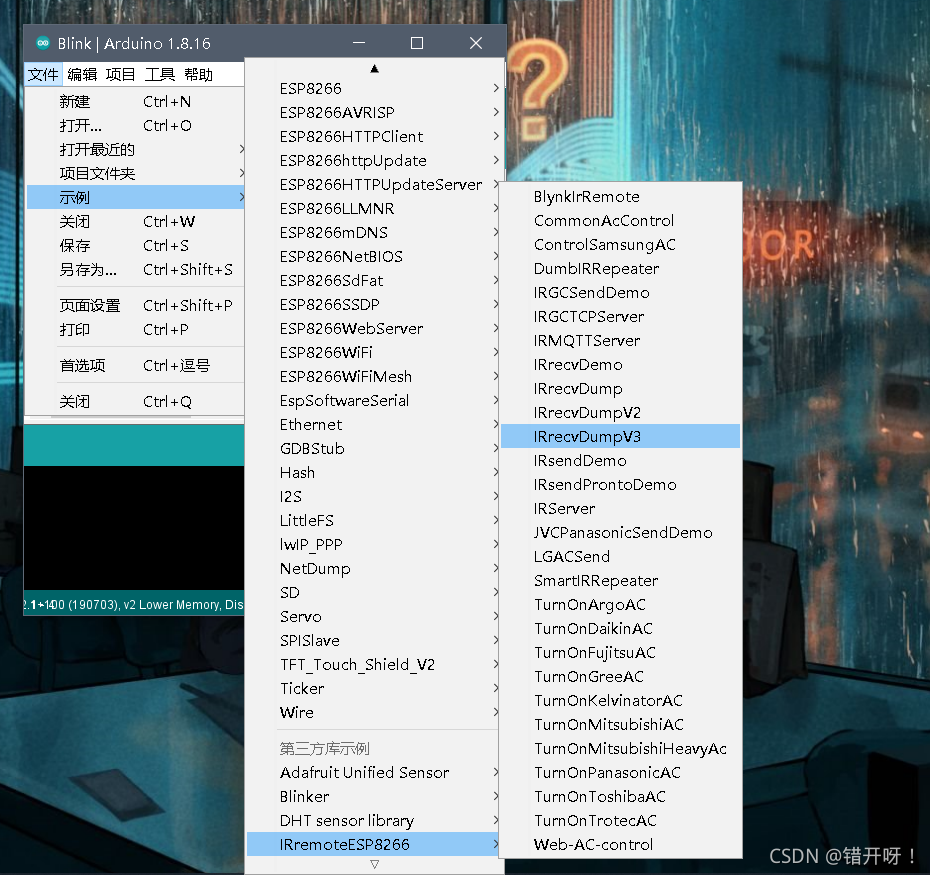Click 关闭 Ctrl+W close entry
Screen dimensions: 930x875
(x=135, y=222)
